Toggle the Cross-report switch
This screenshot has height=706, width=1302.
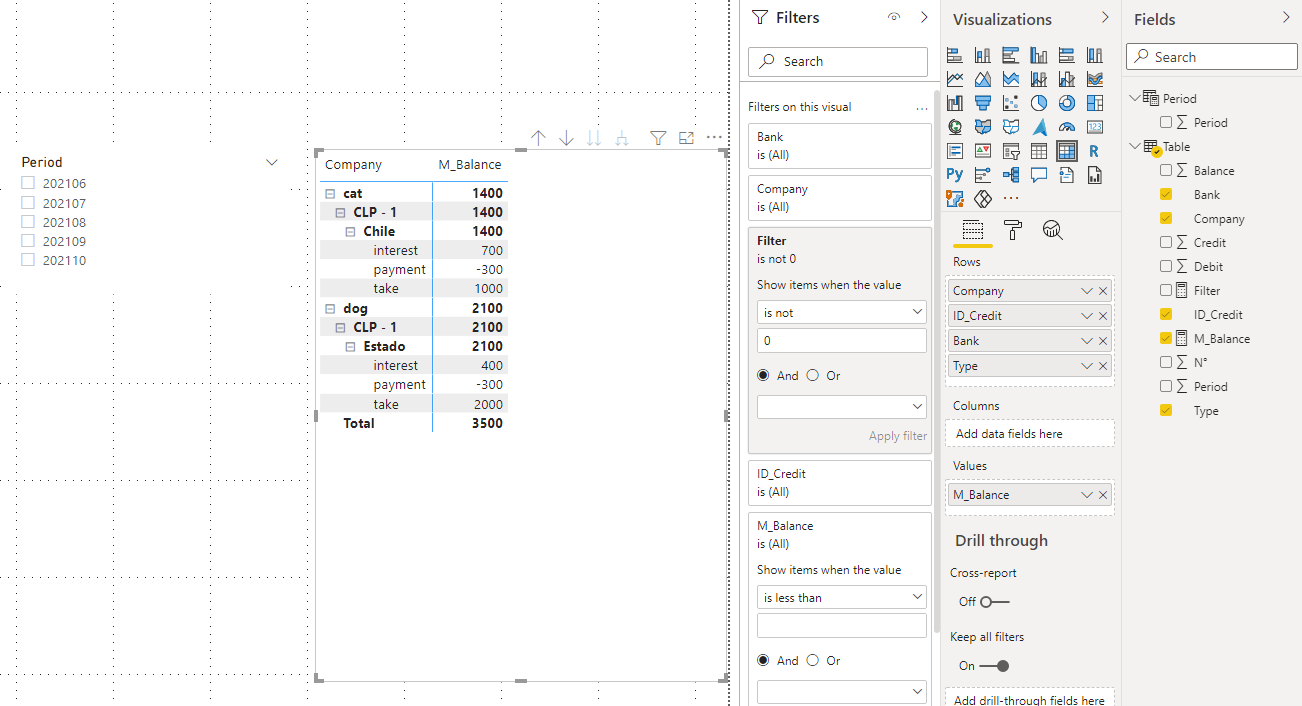994,602
